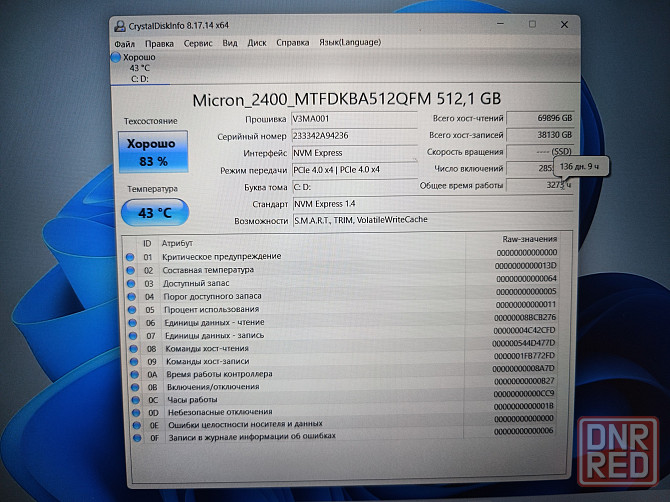Select the Порог доступного запаса attribute text
This screenshot has height=502, width=670.
coord(212,296)
